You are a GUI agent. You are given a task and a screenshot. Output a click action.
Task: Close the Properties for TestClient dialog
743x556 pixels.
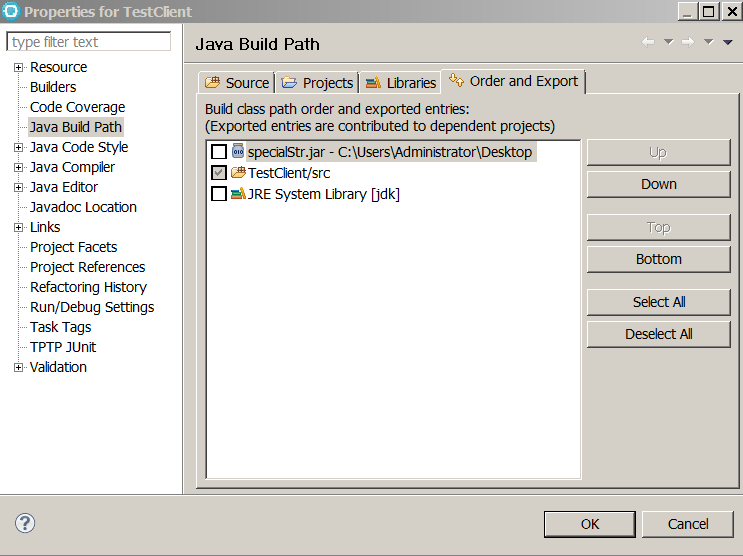click(732, 11)
